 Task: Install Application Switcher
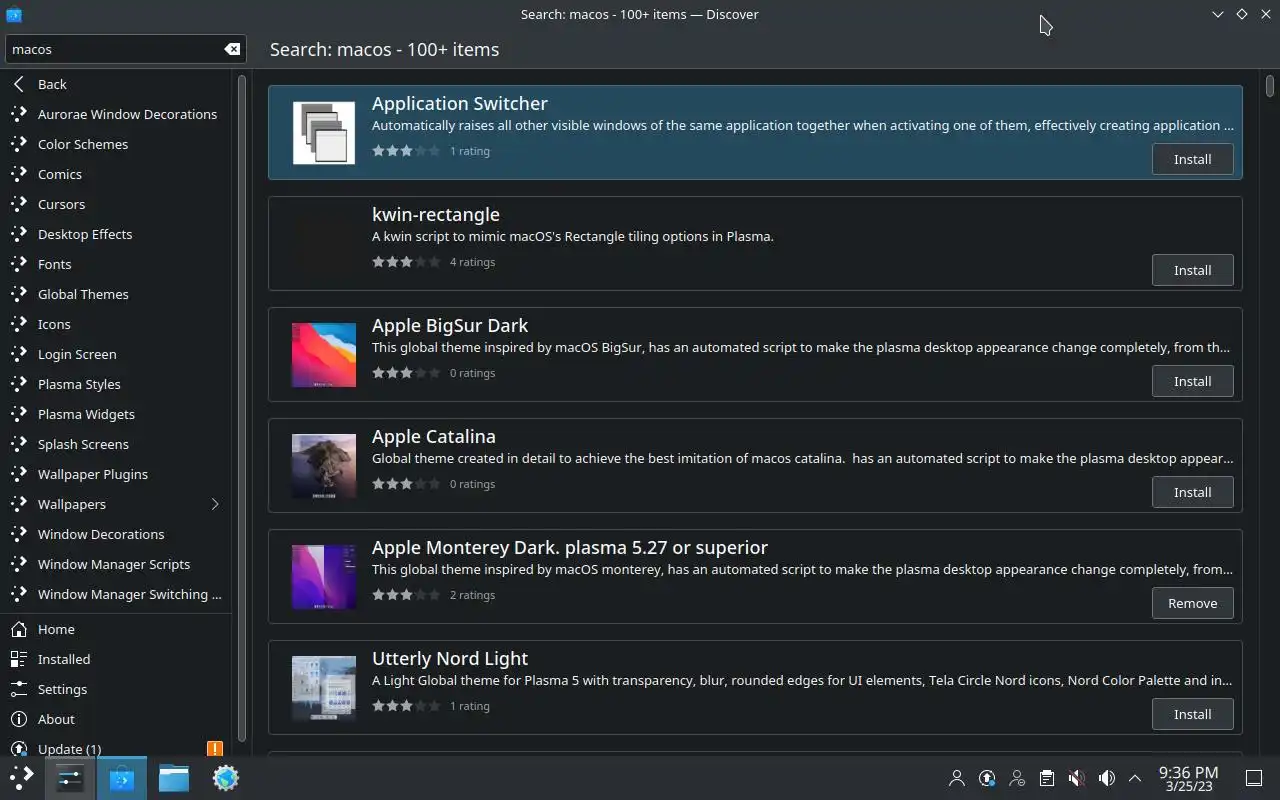tap(1192, 159)
